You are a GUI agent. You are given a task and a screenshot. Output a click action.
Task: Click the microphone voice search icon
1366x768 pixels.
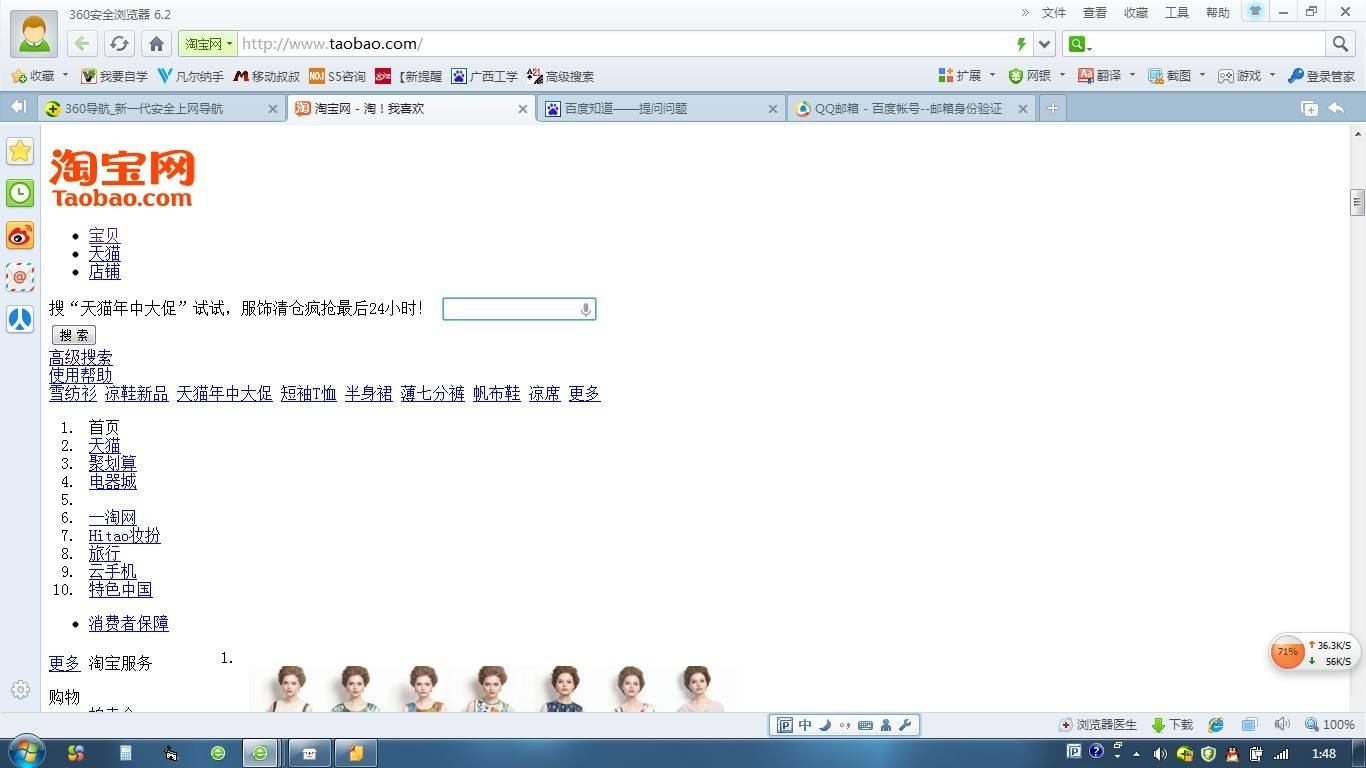pyautogui.click(x=586, y=310)
